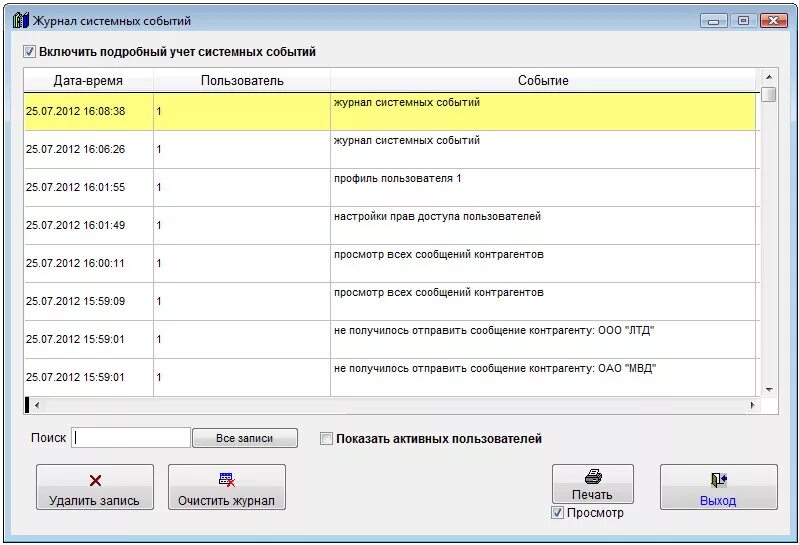
Task: Click the grid icon on Очистить журнал
Action: [227, 479]
